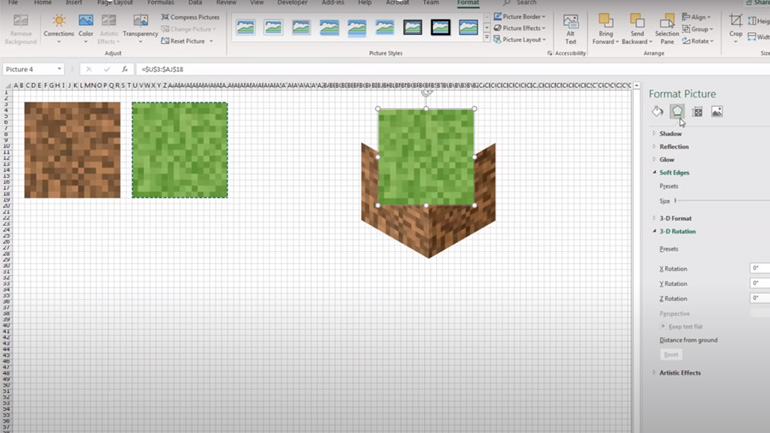The width and height of the screenshot is (770, 433).
Task: Click rotation handle above selected grass picture
Action: pyautogui.click(x=426, y=92)
